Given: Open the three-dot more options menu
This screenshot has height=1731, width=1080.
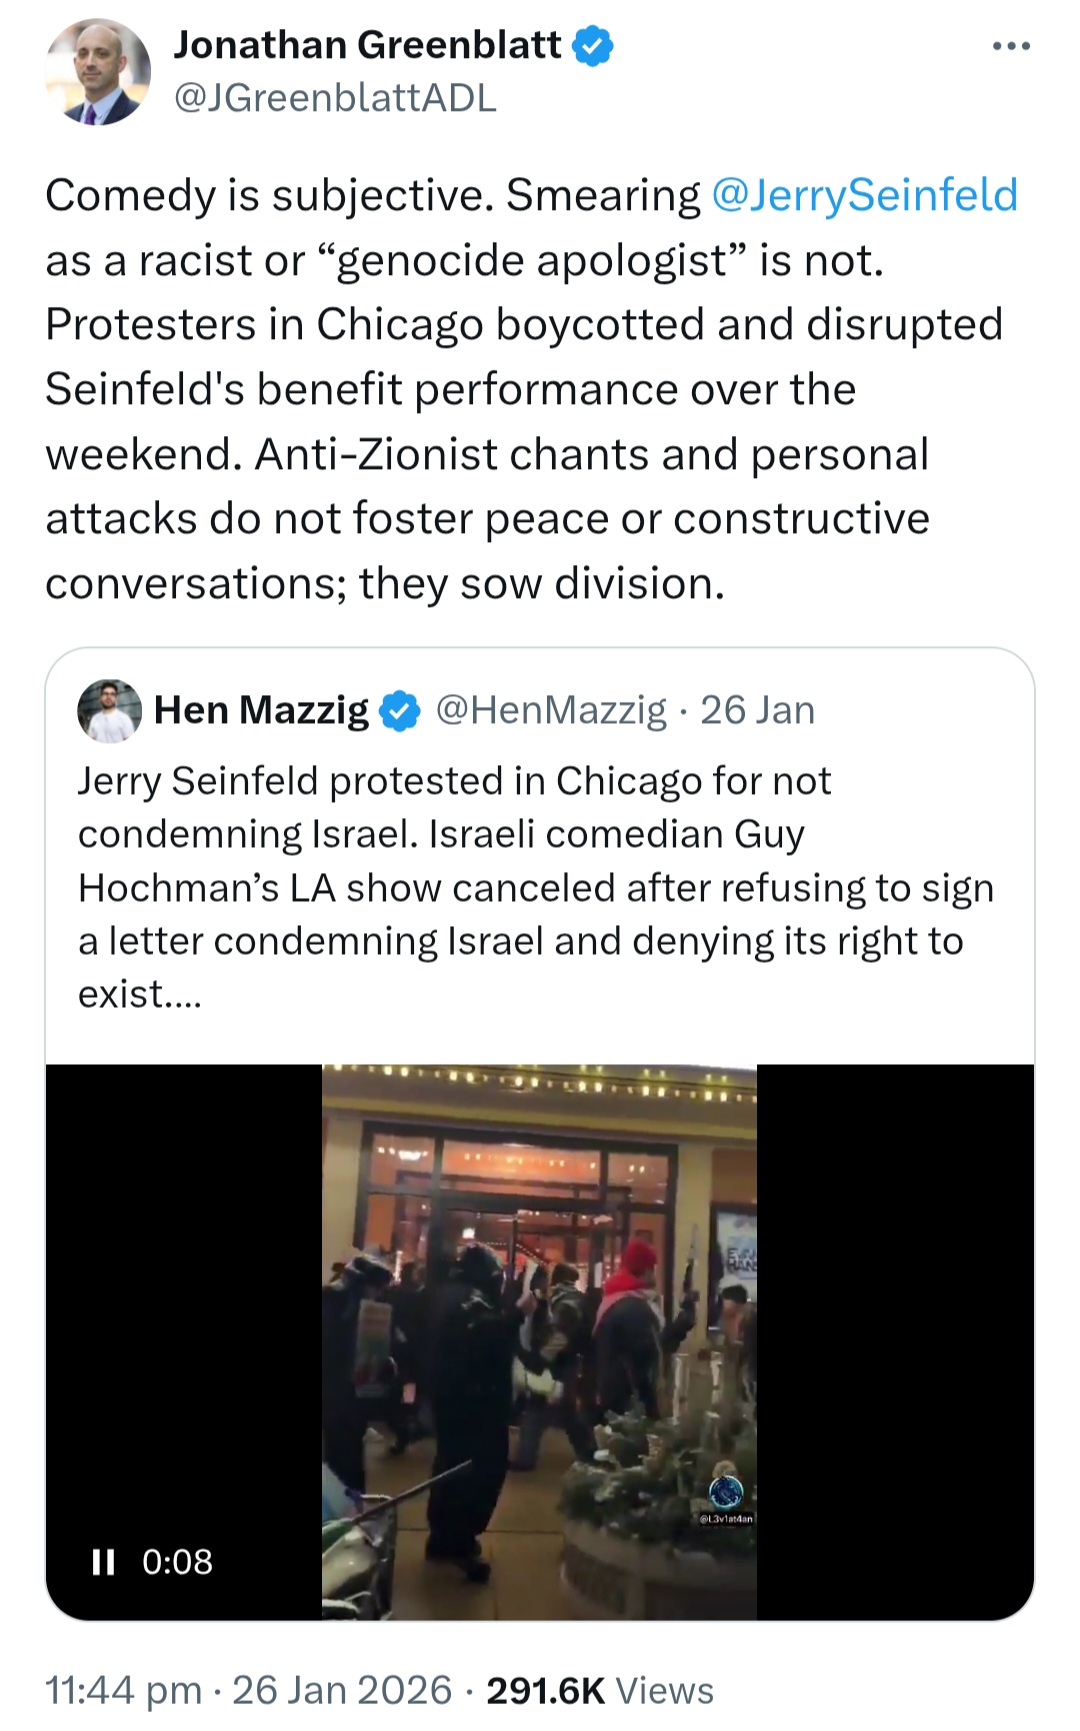Looking at the screenshot, I should tap(1010, 46).
